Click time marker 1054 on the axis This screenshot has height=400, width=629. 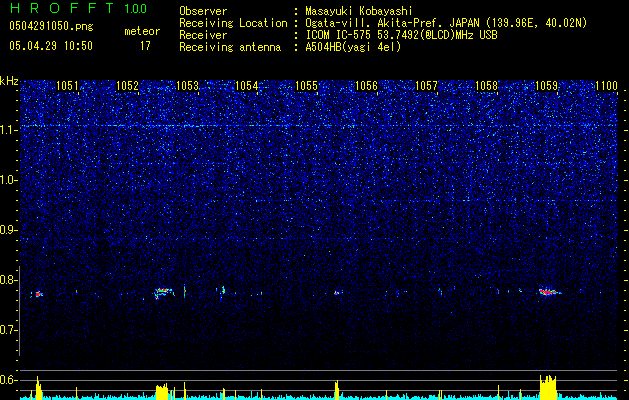coord(246,85)
